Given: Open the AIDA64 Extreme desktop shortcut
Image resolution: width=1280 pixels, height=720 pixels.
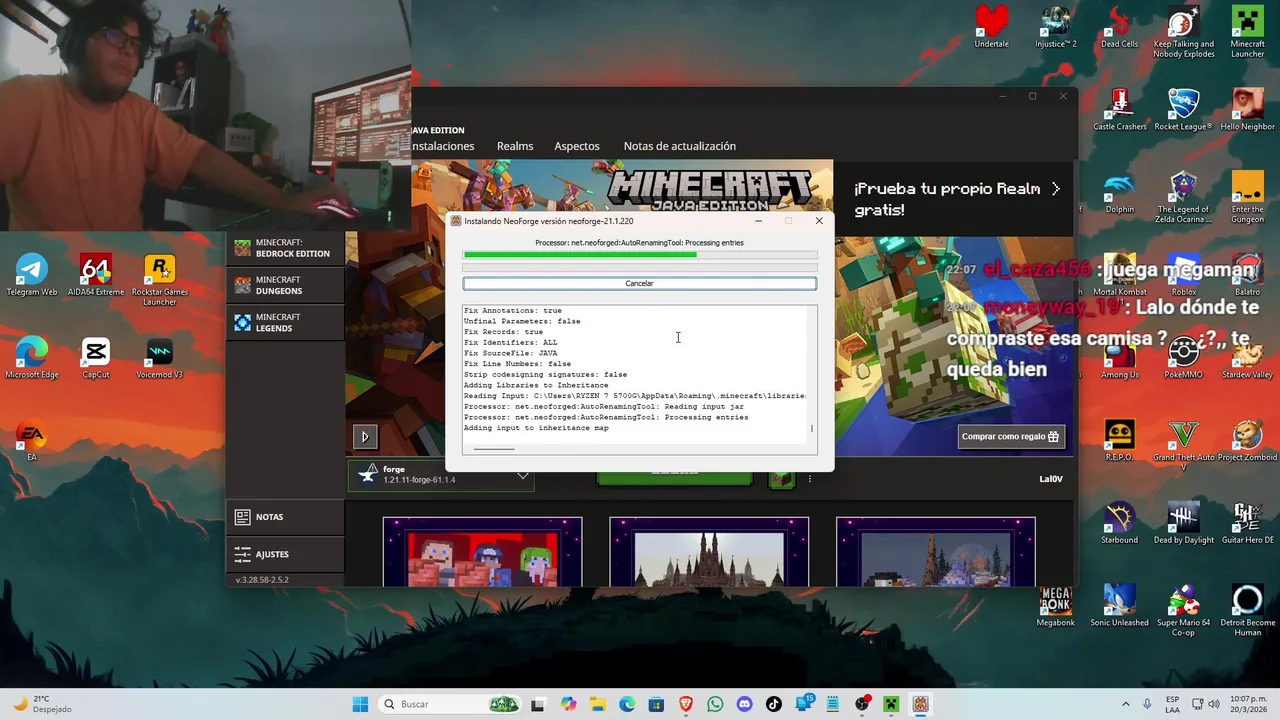Looking at the screenshot, I should (x=96, y=275).
